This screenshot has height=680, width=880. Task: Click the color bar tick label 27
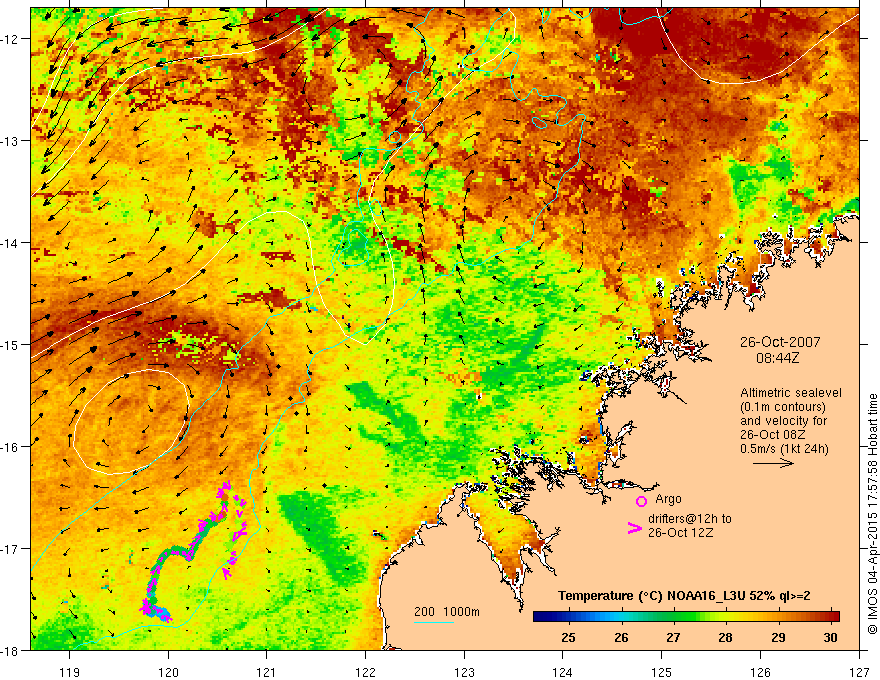[673, 637]
